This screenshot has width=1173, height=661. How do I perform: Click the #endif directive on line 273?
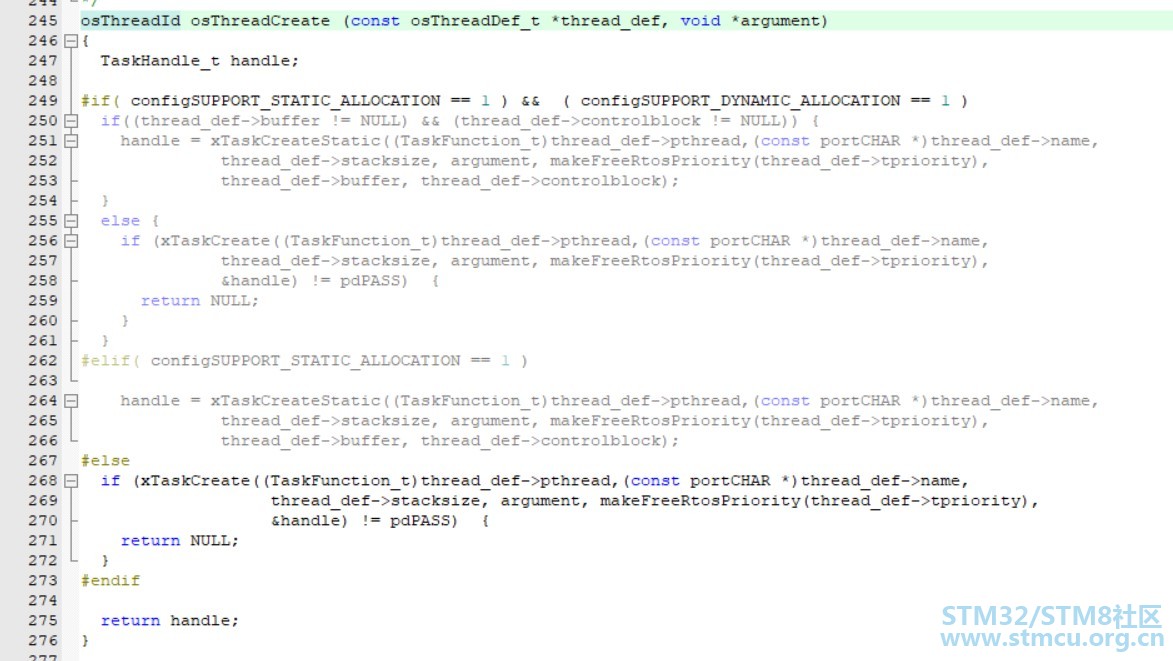click(110, 580)
